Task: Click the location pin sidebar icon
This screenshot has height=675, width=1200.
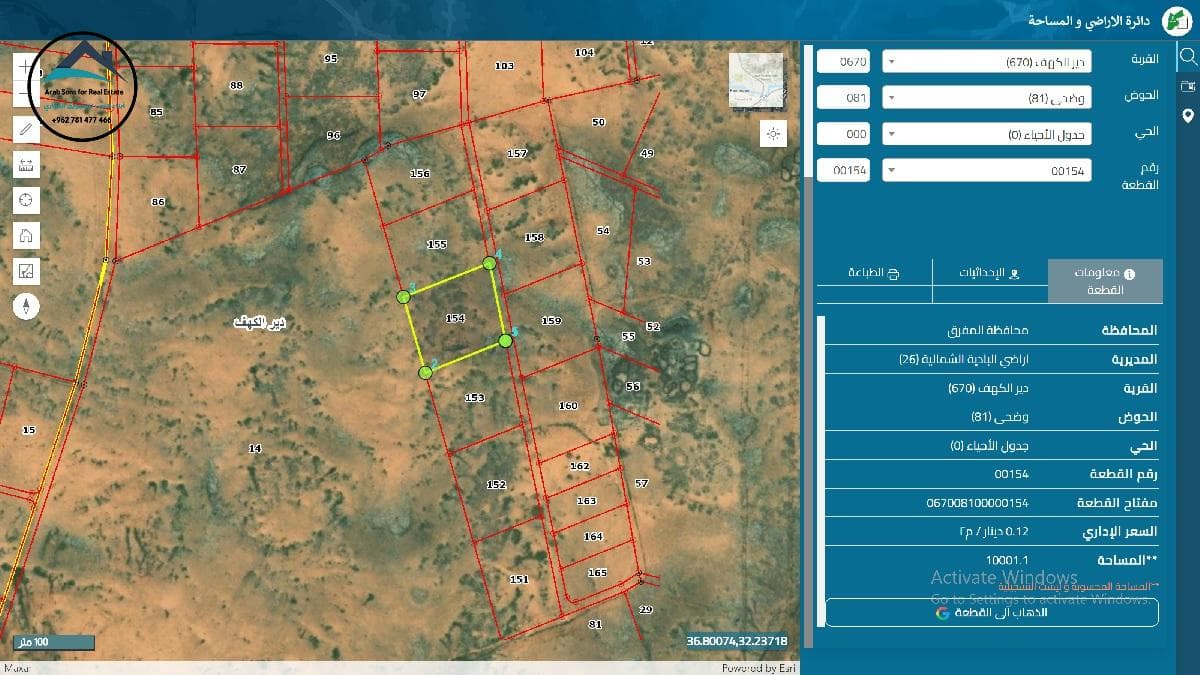Action: click(x=1187, y=116)
